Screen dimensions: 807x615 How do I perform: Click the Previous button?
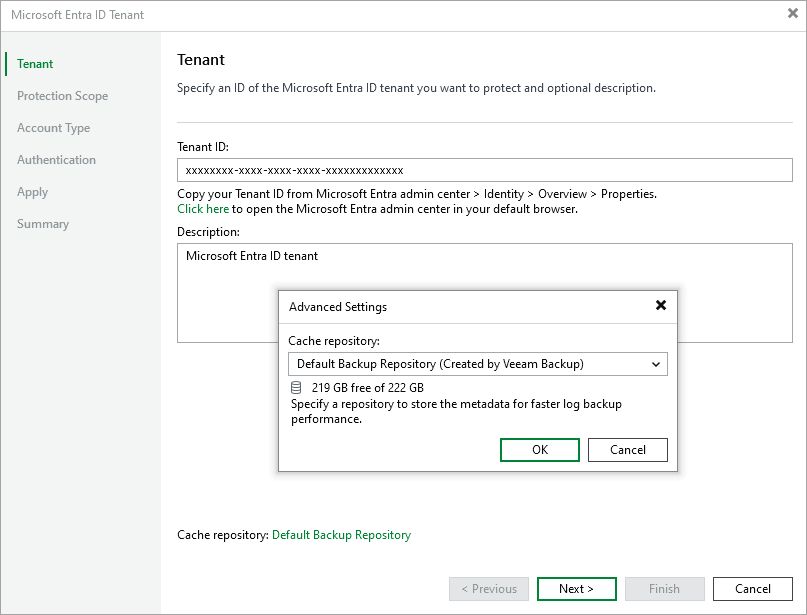488,588
